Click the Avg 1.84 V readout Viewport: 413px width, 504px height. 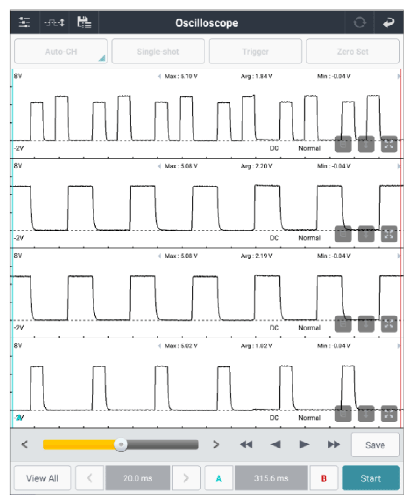tap(256, 76)
